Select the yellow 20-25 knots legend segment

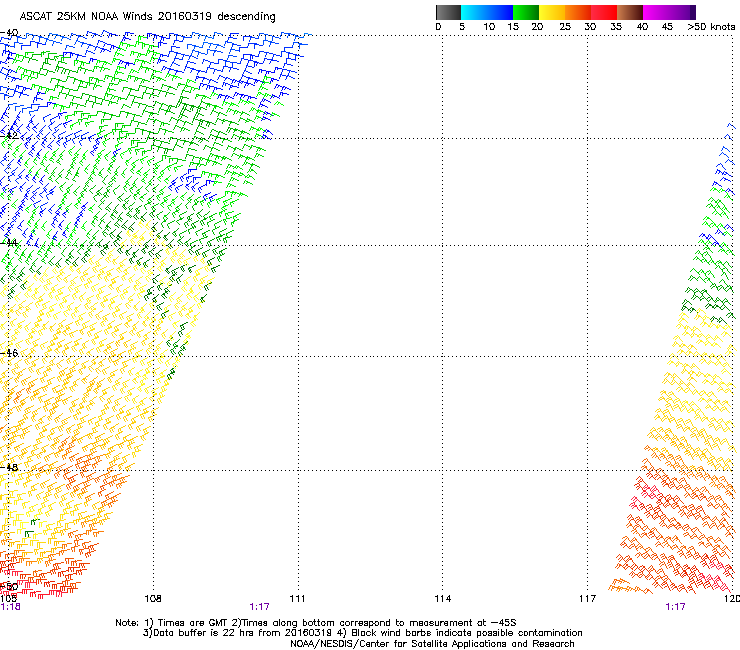552,12
